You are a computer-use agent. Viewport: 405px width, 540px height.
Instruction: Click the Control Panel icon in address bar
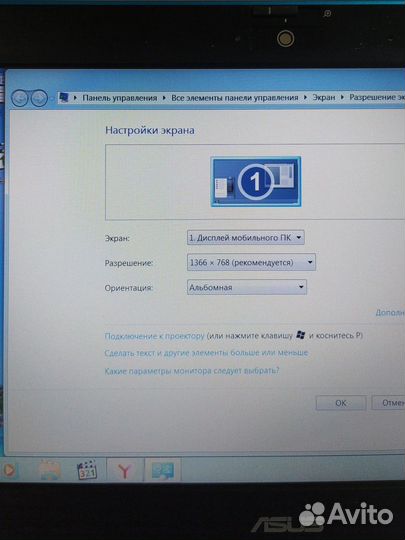[64, 97]
